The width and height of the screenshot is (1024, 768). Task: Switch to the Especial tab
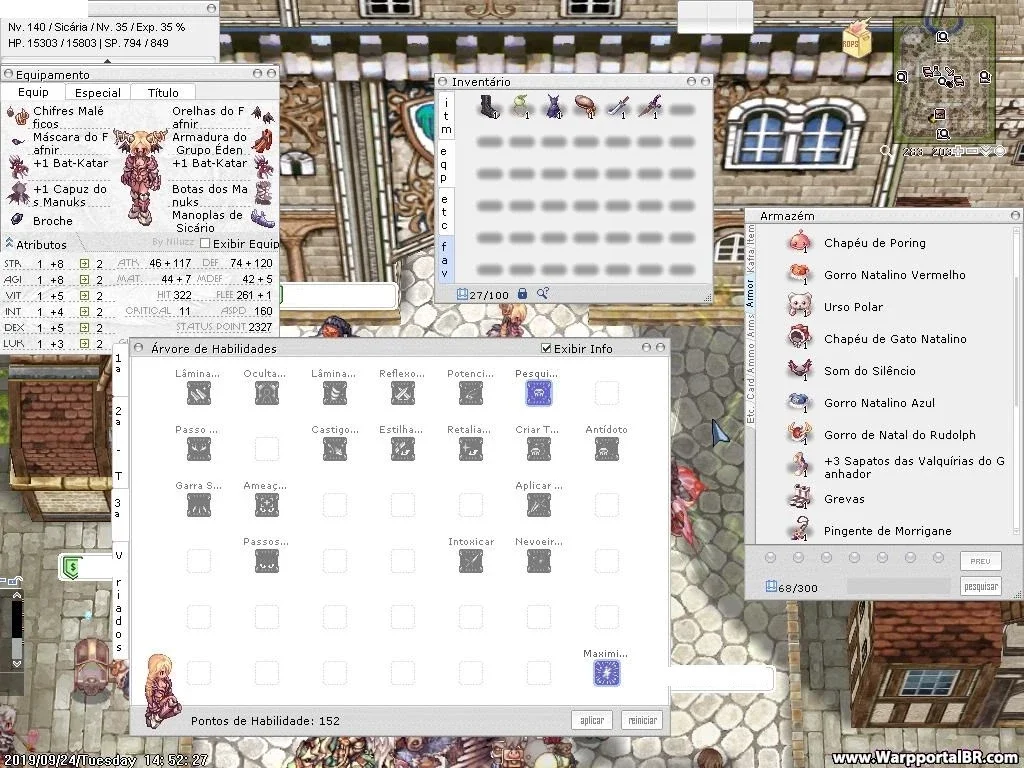97,93
